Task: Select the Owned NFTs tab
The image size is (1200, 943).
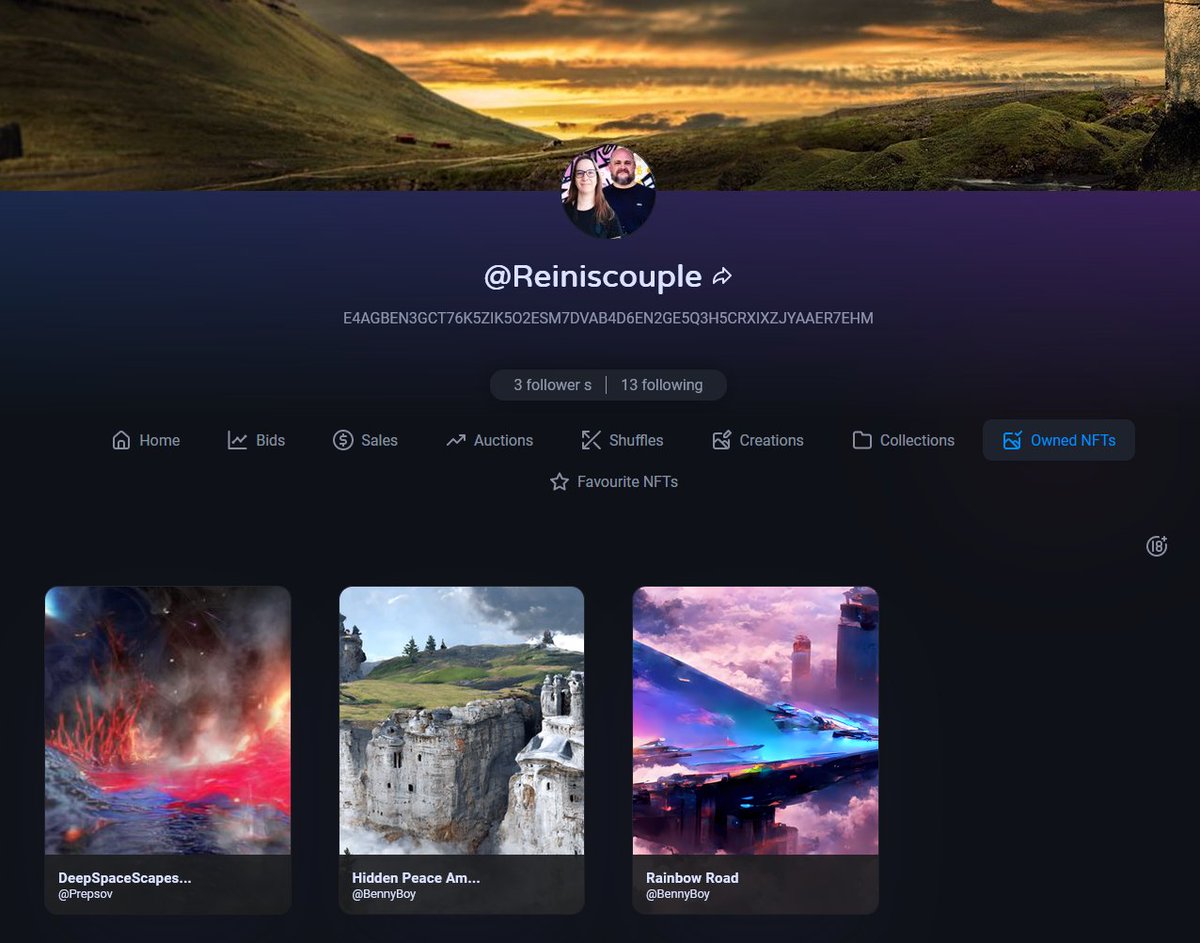Action: click(1059, 440)
